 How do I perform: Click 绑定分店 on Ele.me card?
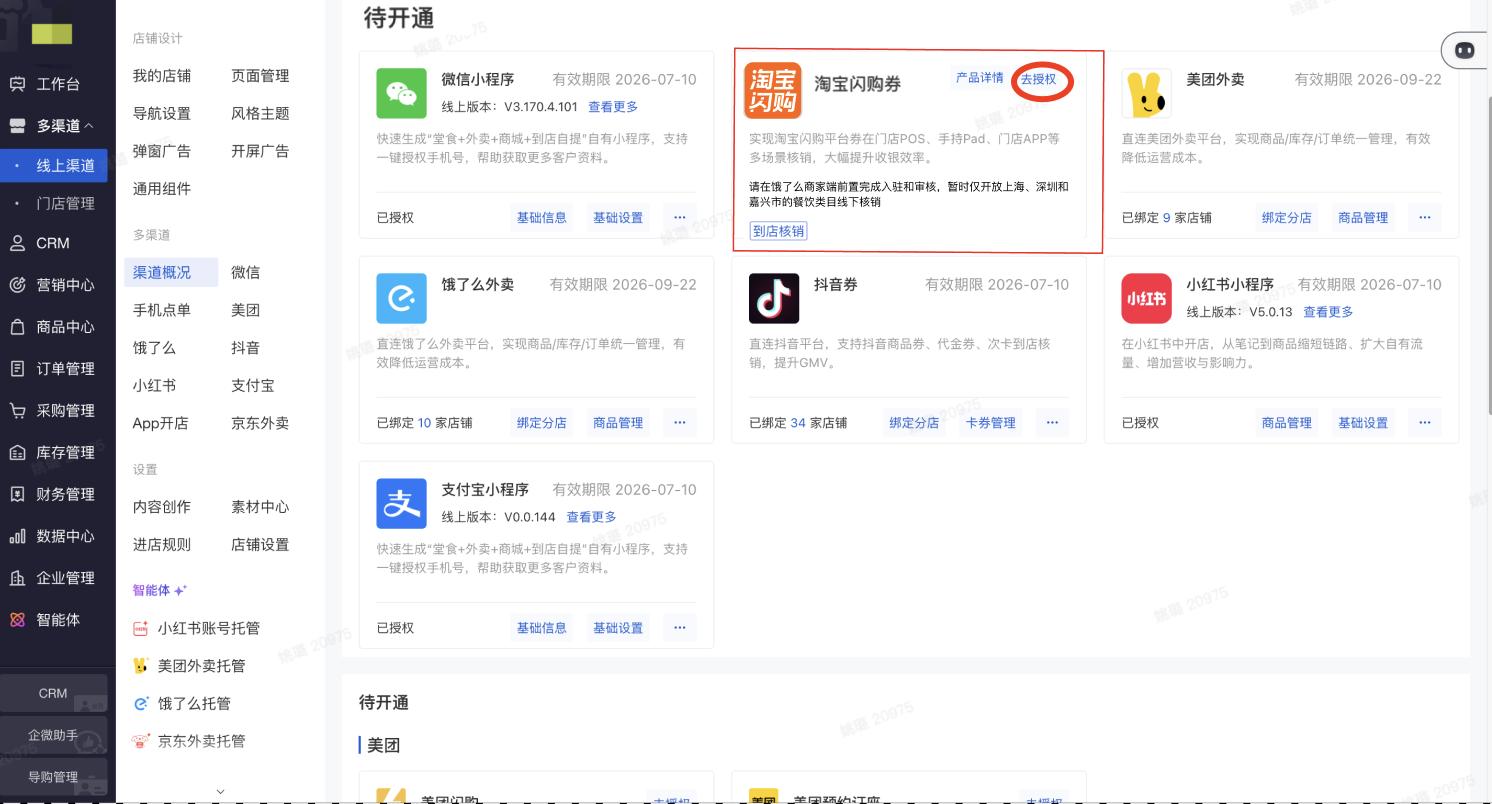541,423
